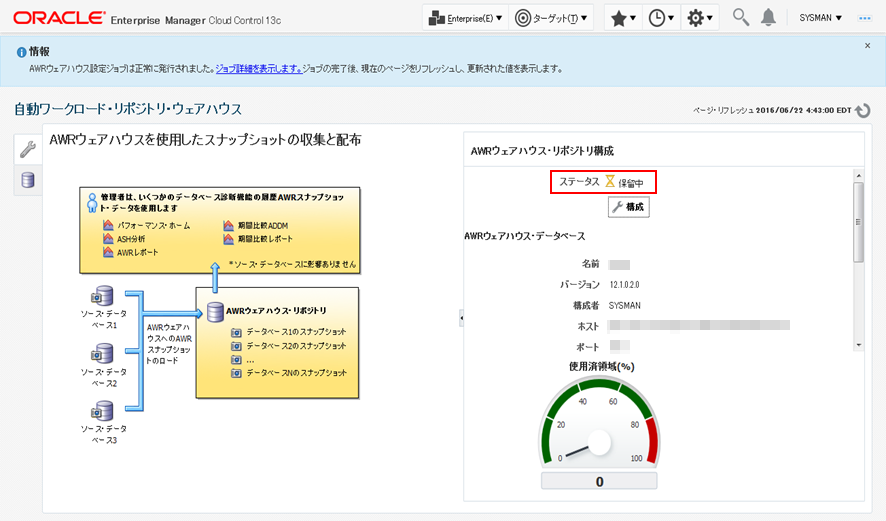886x521 pixels.
Task: Click the AWRレポート icon
Action: click(x=108, y=252)
